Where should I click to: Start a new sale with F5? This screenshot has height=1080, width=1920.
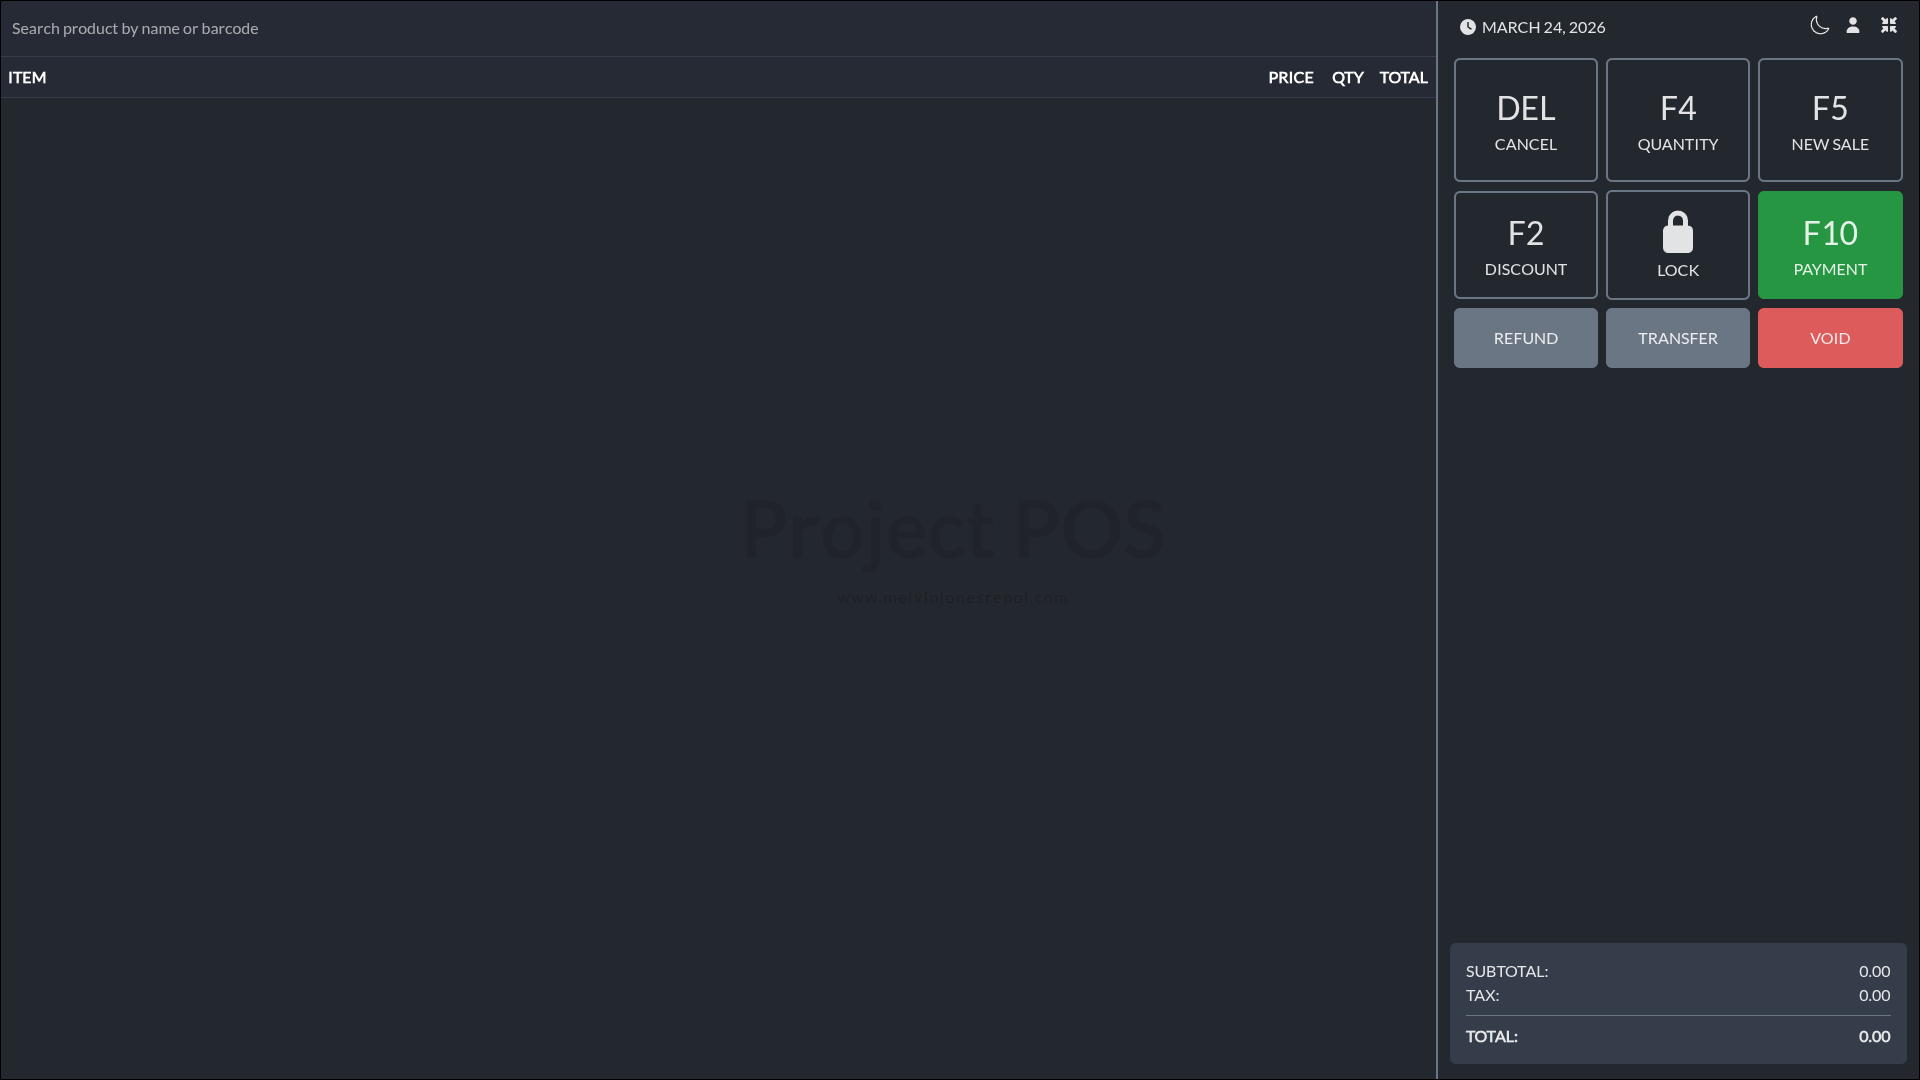click(1829, 120)
